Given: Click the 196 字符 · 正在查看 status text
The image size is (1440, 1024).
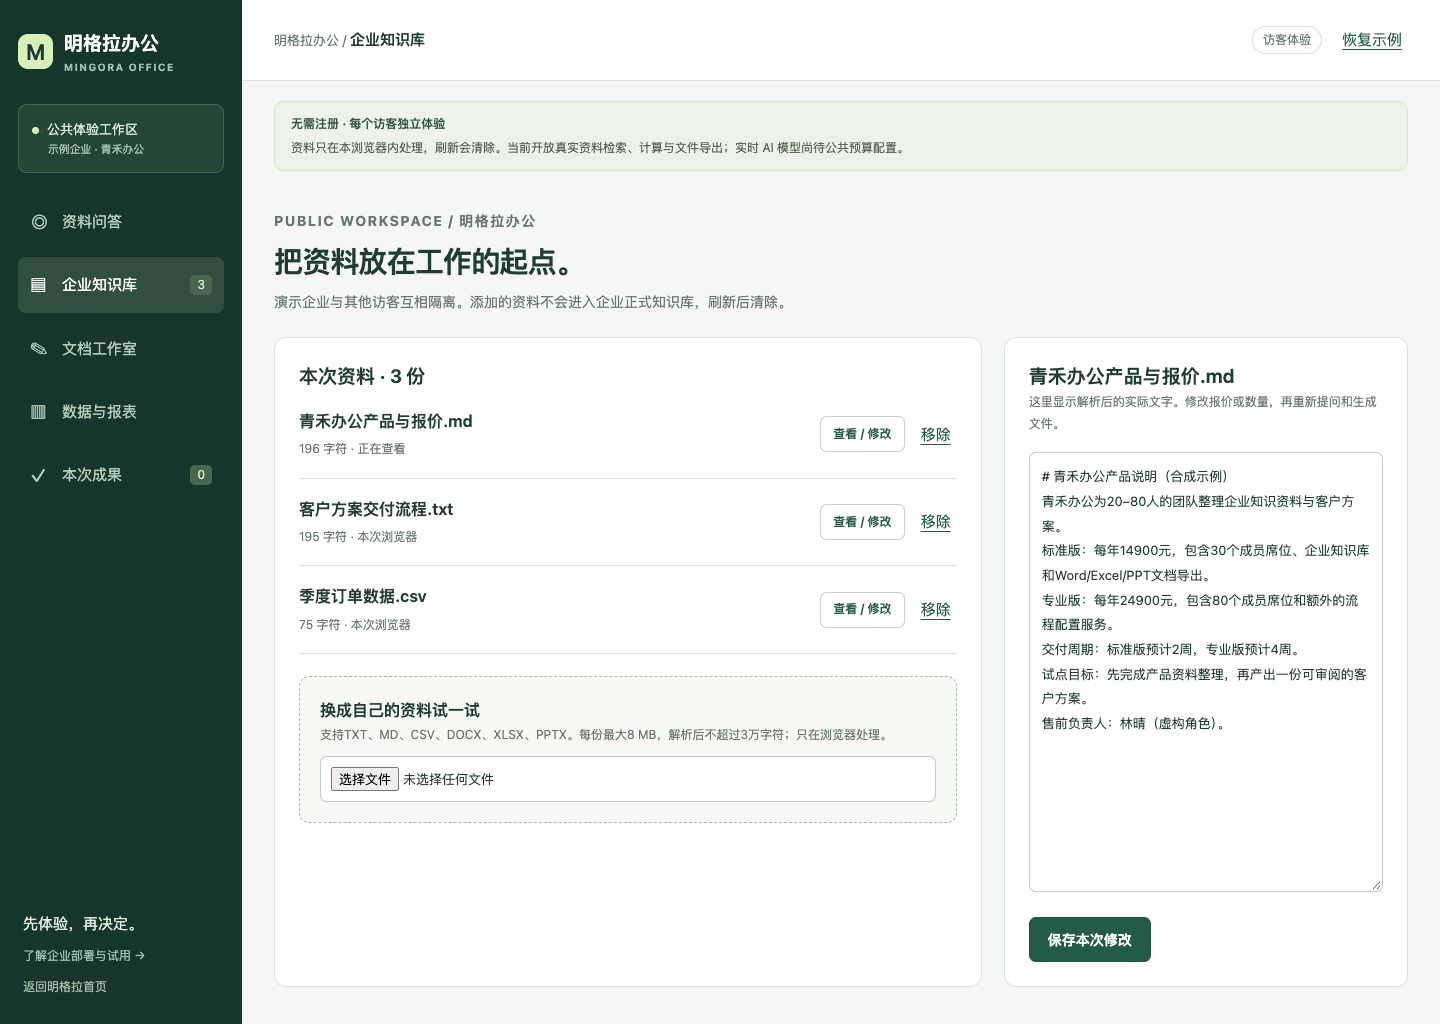Looking at the screenshot, I should pos(352,449).
